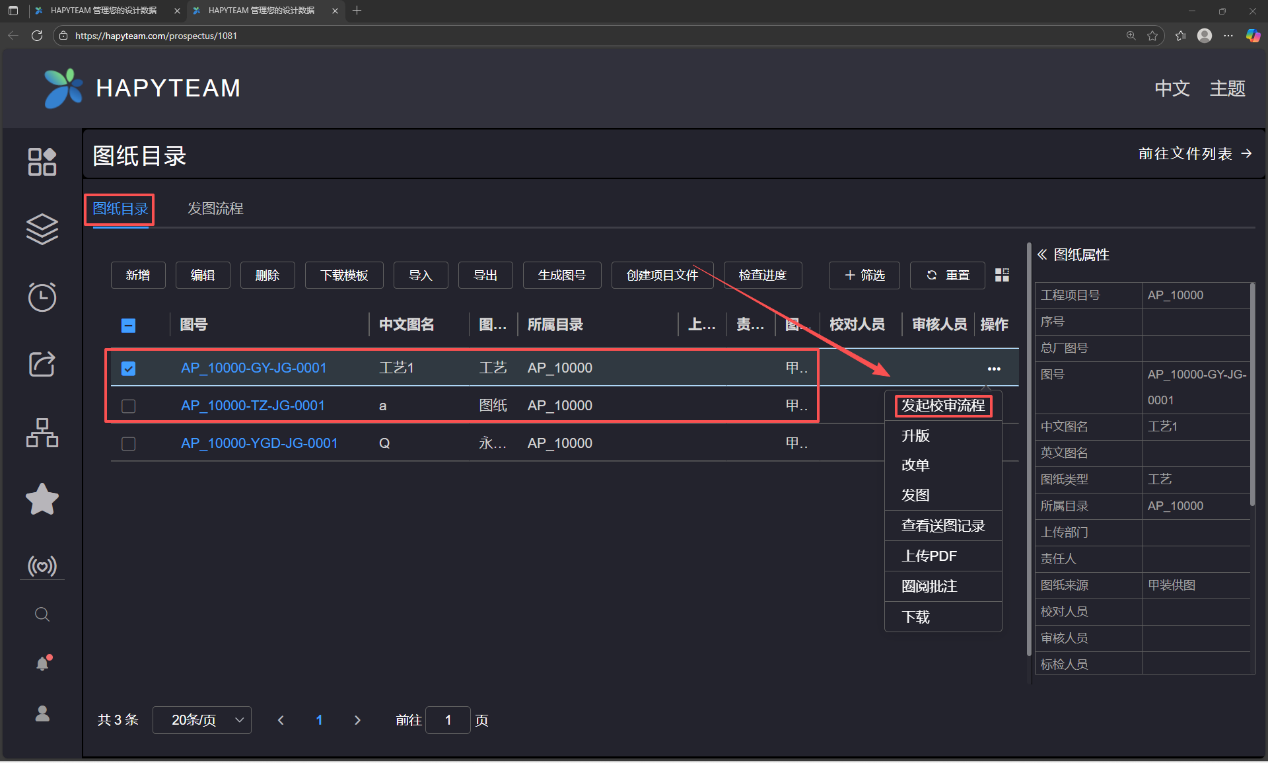Open the three-dot actions menu in first row

click(x=993, y=369)
